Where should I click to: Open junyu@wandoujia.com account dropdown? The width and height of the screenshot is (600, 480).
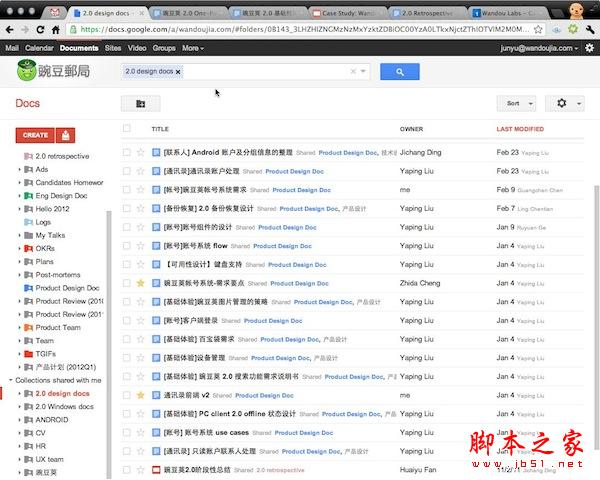(x=539, y=48)
